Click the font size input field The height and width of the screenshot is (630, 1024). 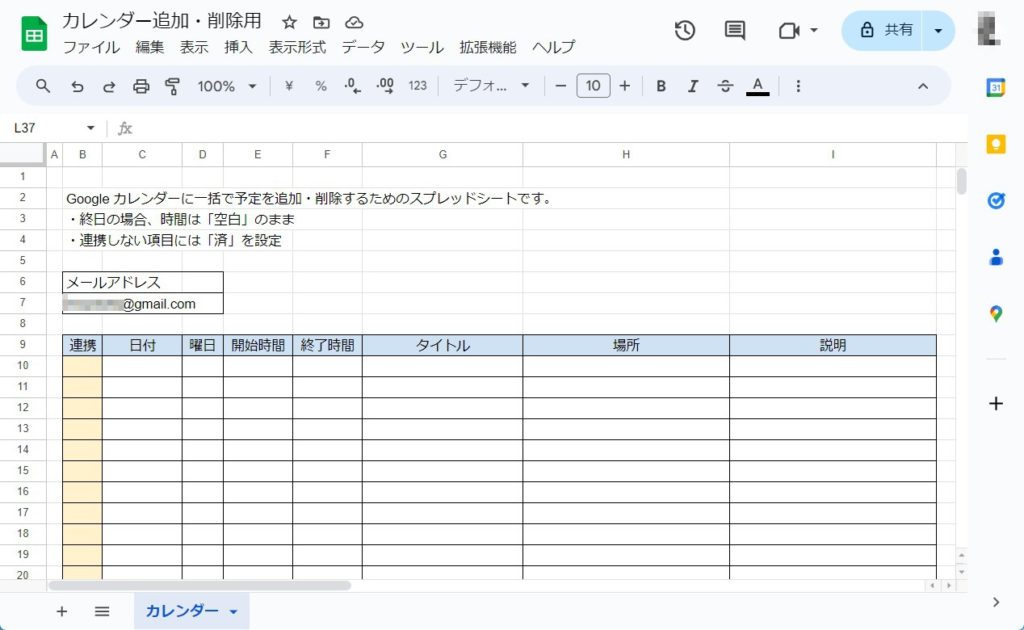(x=593, y=86)
